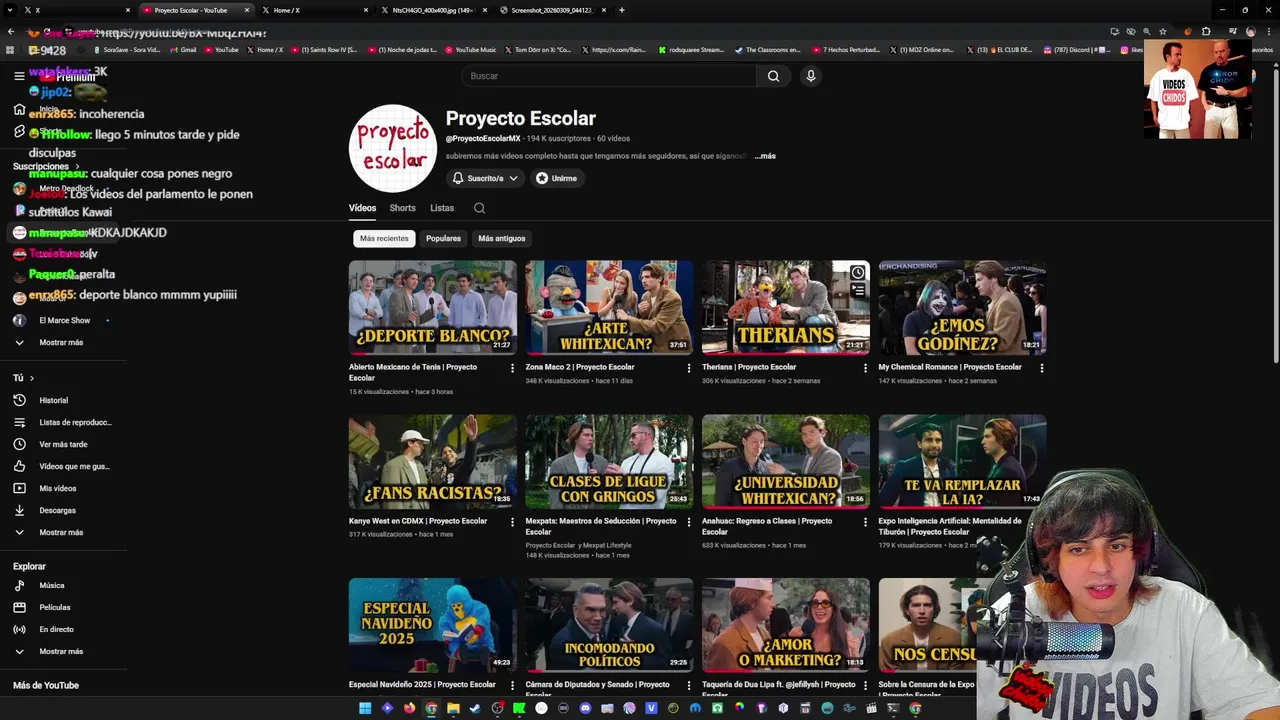Click the page vertical scrollbar
The width and height of the screenshot is (1280, 720).
[1275, 215]
